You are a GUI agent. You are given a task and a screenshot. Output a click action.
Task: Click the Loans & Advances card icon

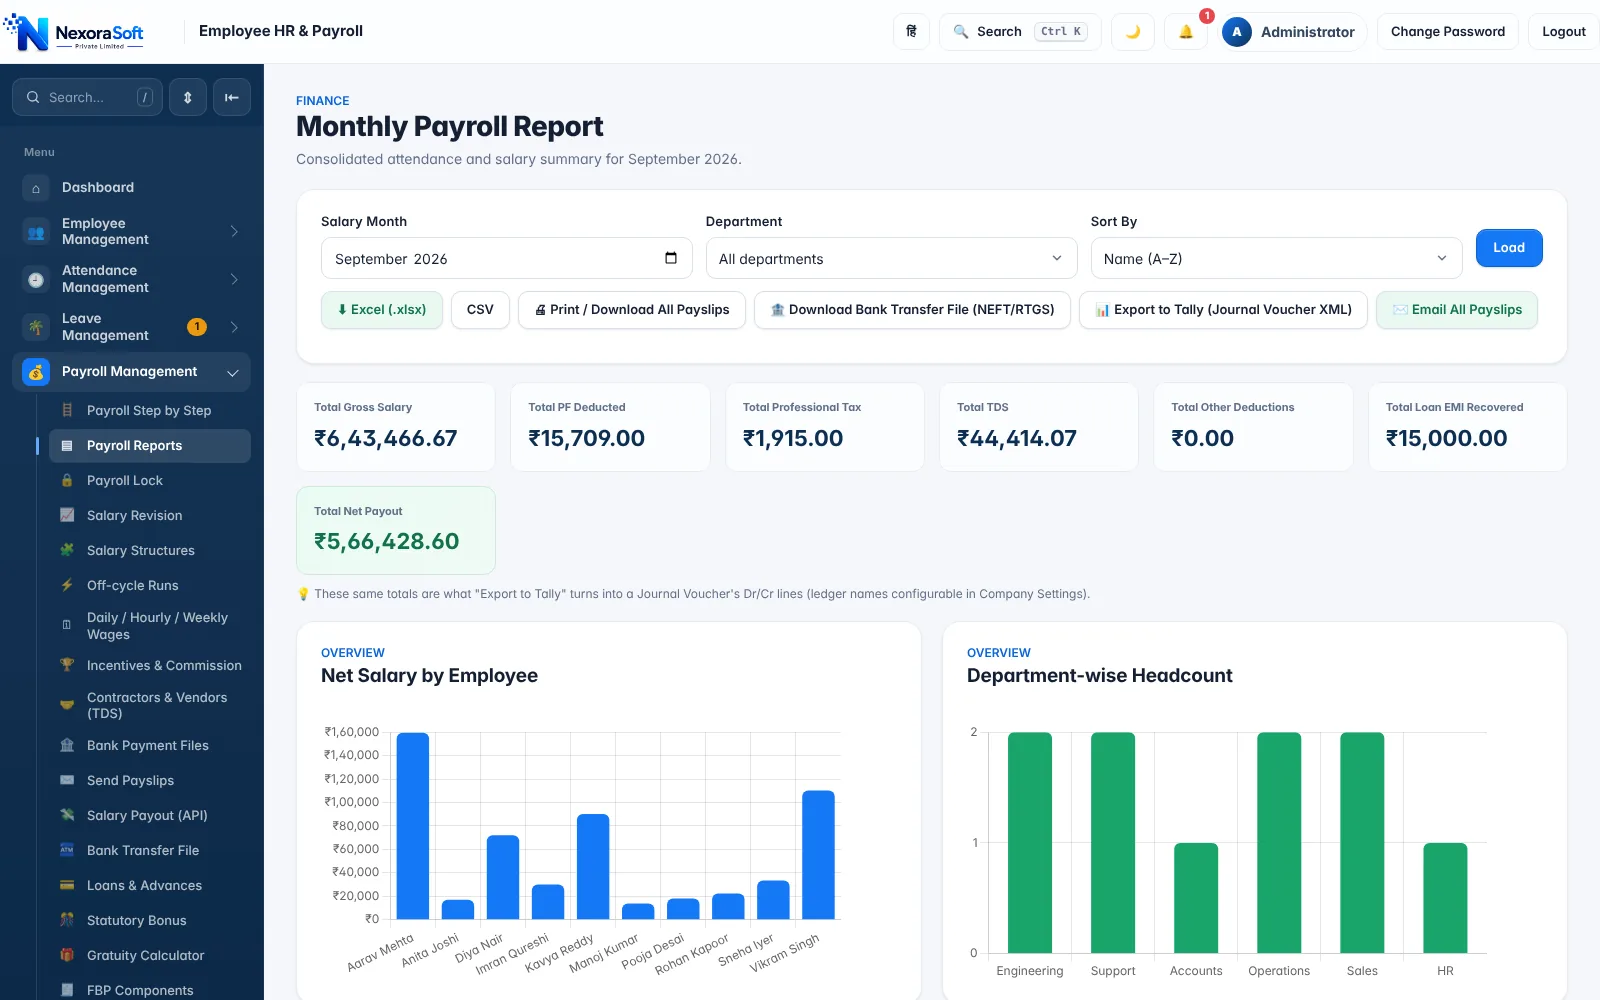(67, 885)
